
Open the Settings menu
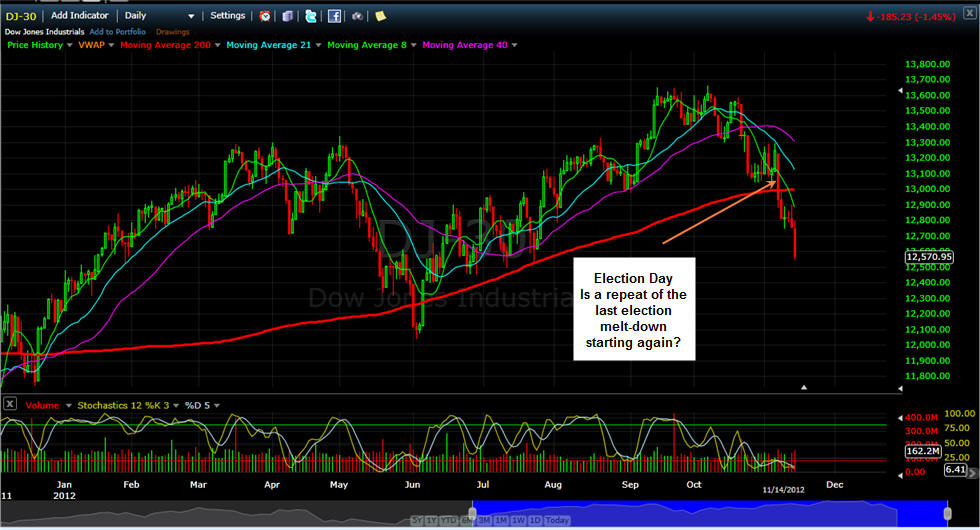pos(228,16)
